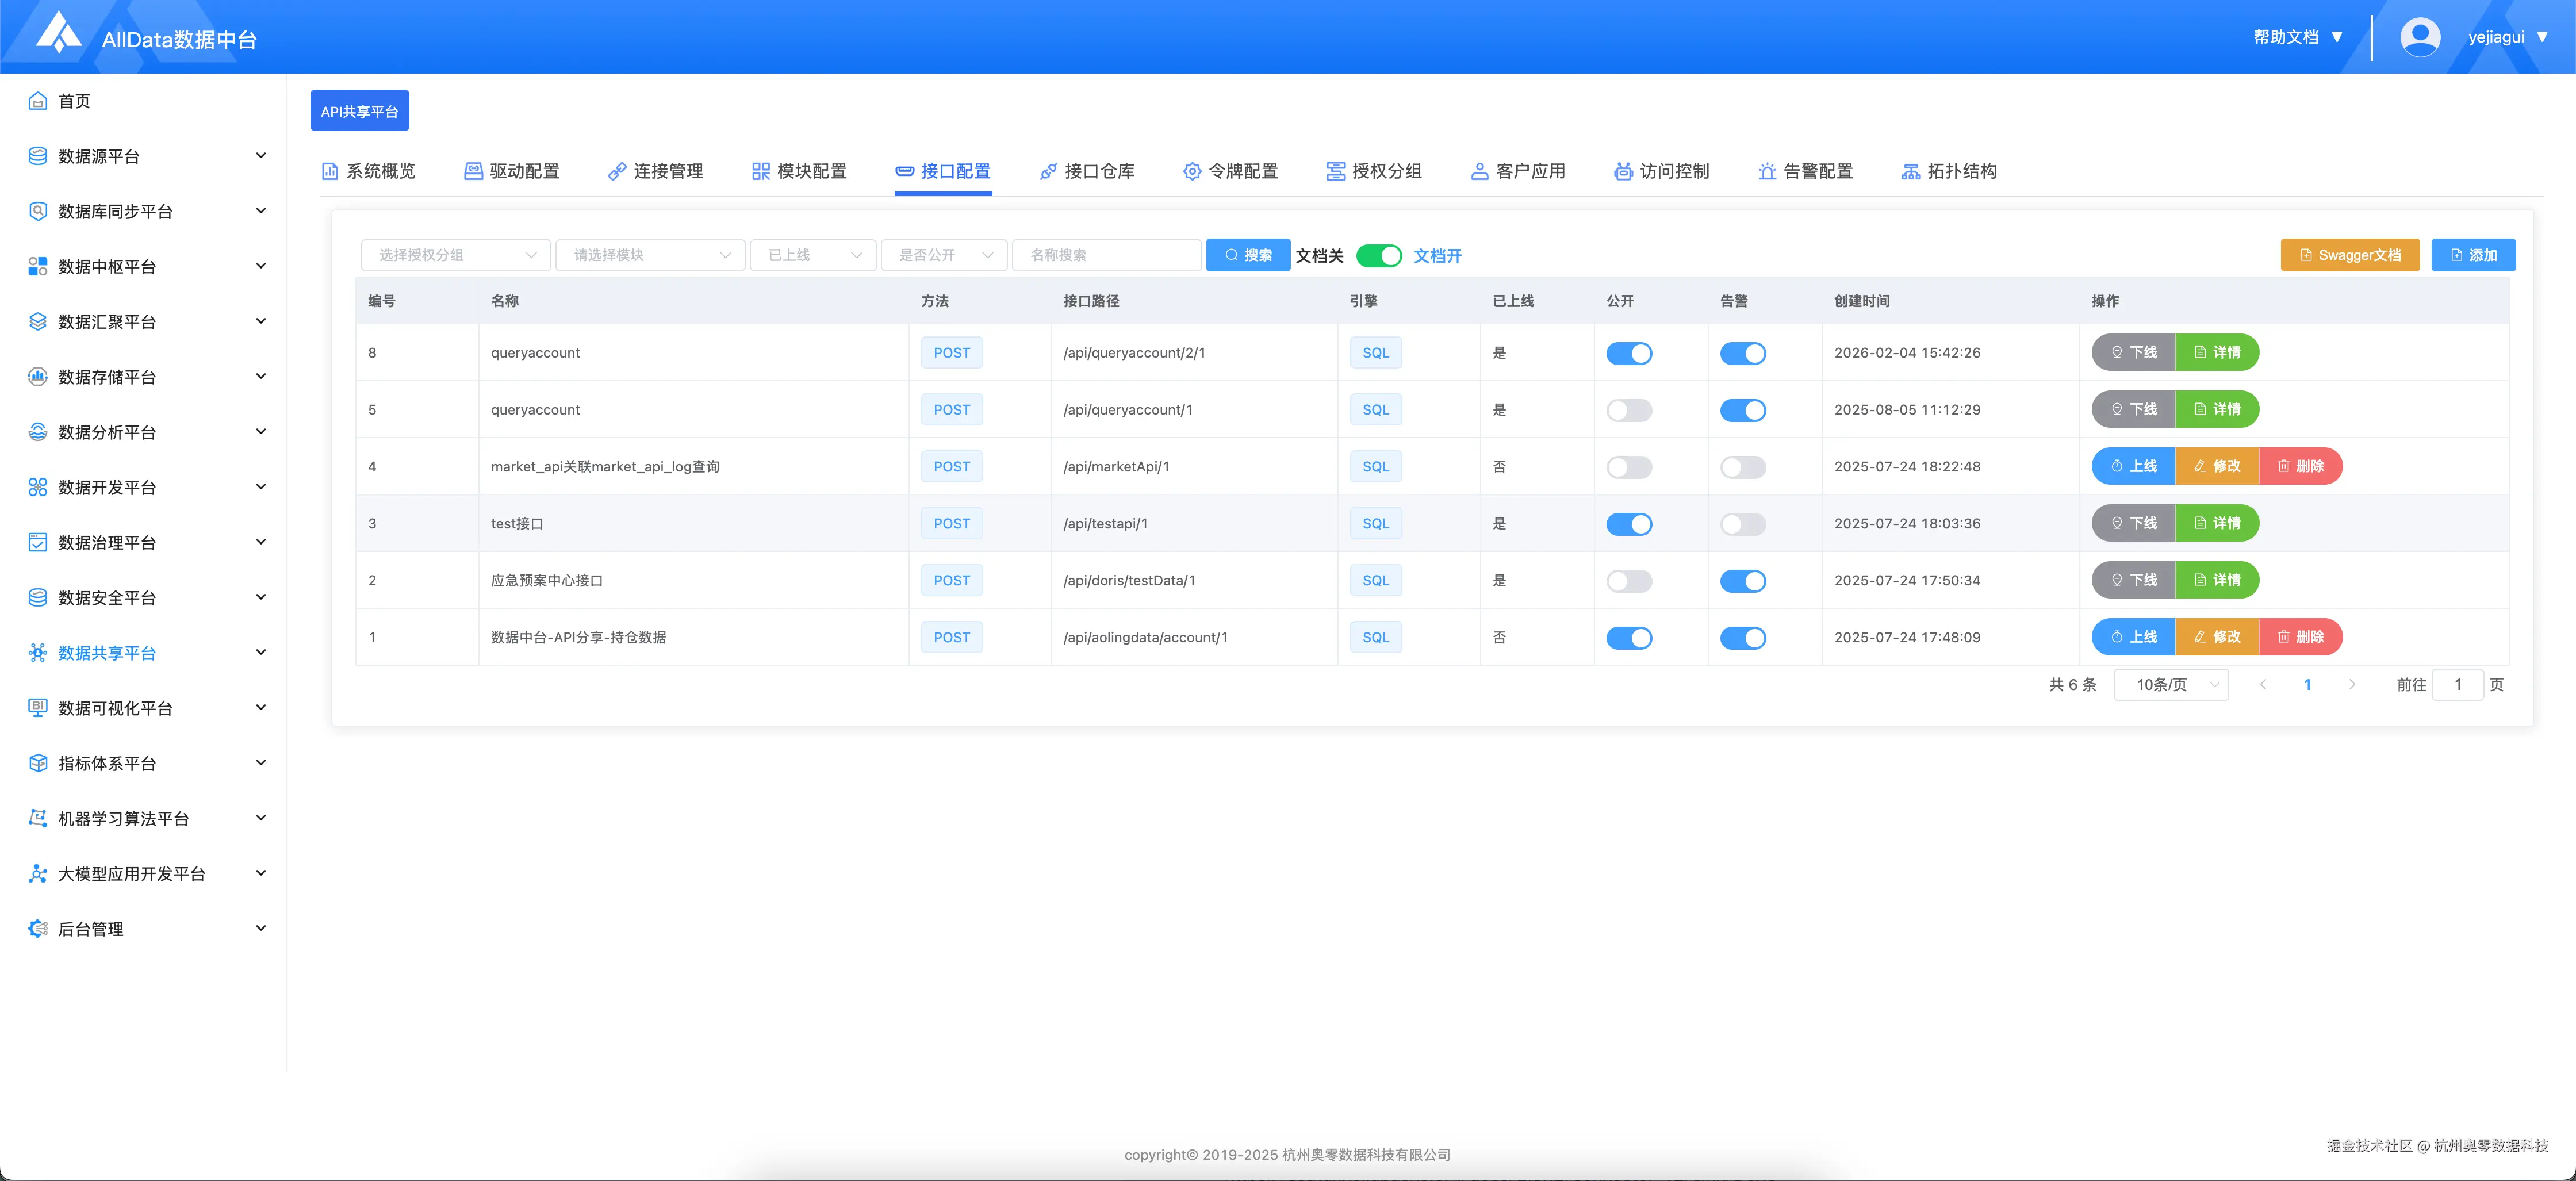Open the 10条/页 page size dropdown
The width and height of the screenshot is (2576, 1181).
(x=2171, y=685)
